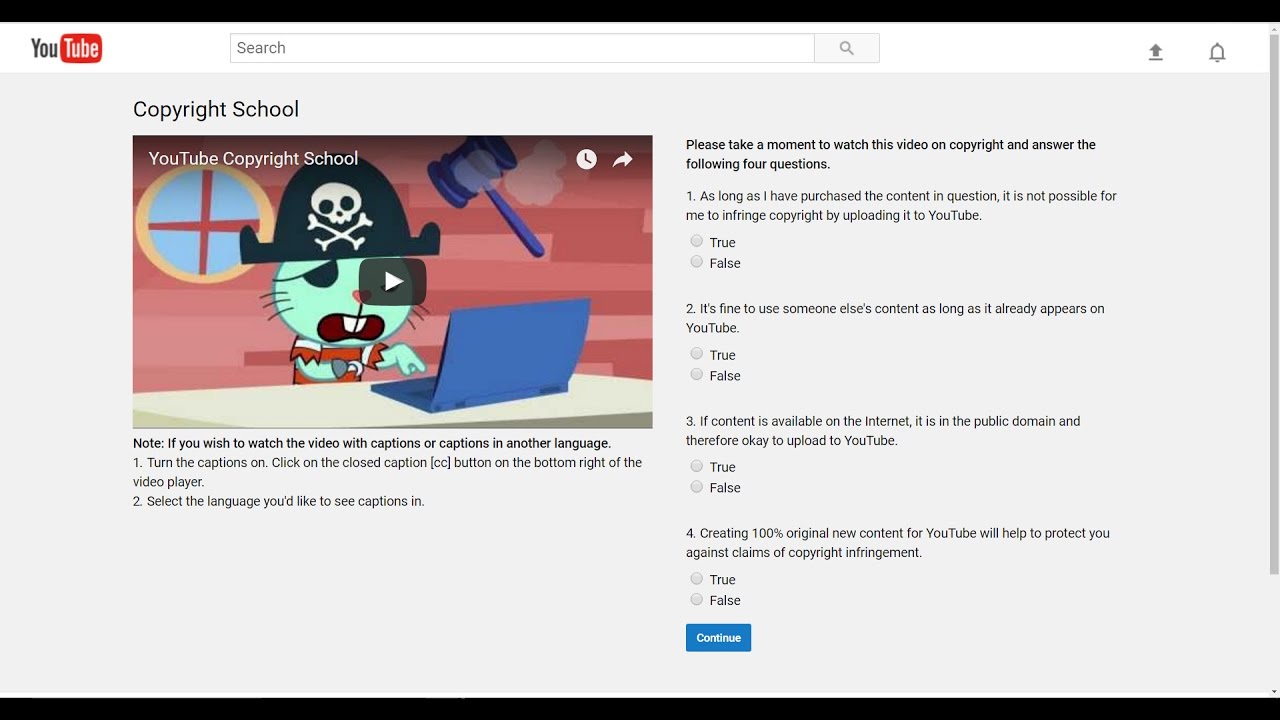Click question 3 text about public domain

coord(883,431)
